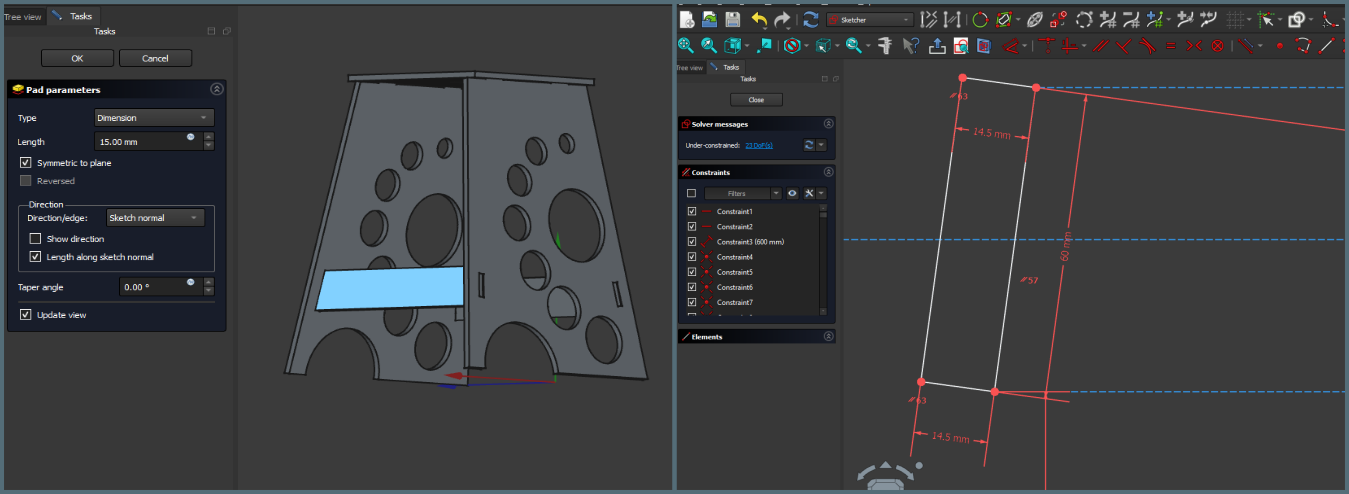Open the constraint Filters dropdown
Viewport: 1349px width, 494px height.
coord(742,193)
